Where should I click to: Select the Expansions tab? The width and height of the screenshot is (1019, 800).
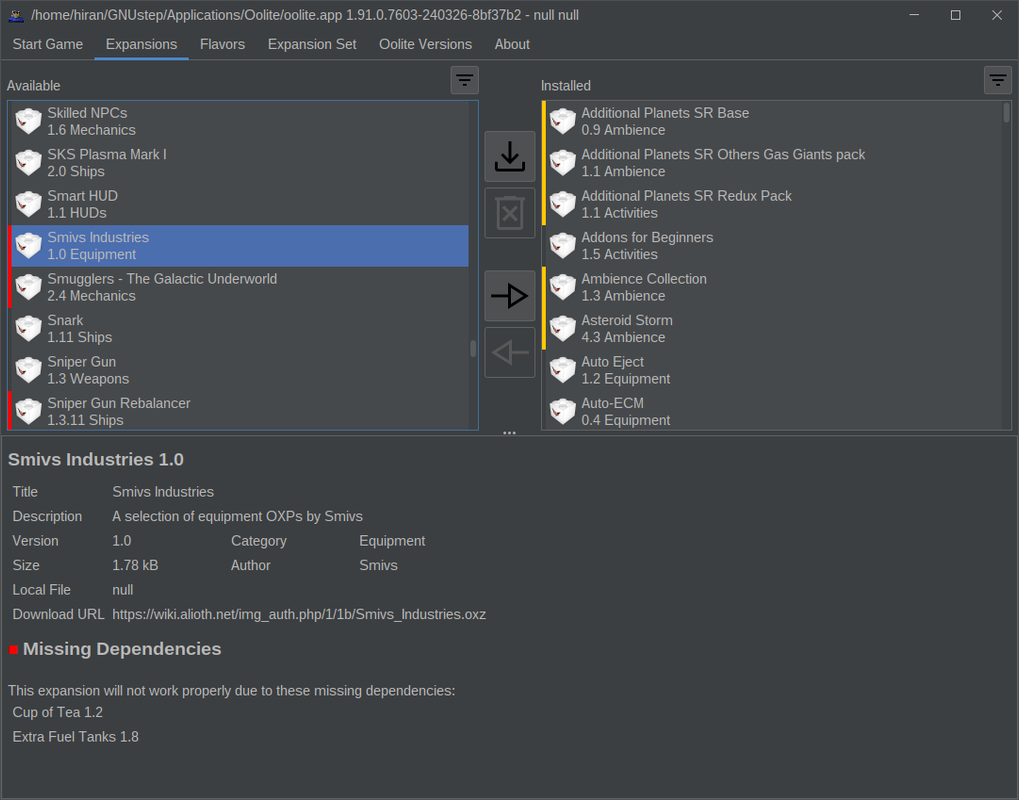click(141, 44)
